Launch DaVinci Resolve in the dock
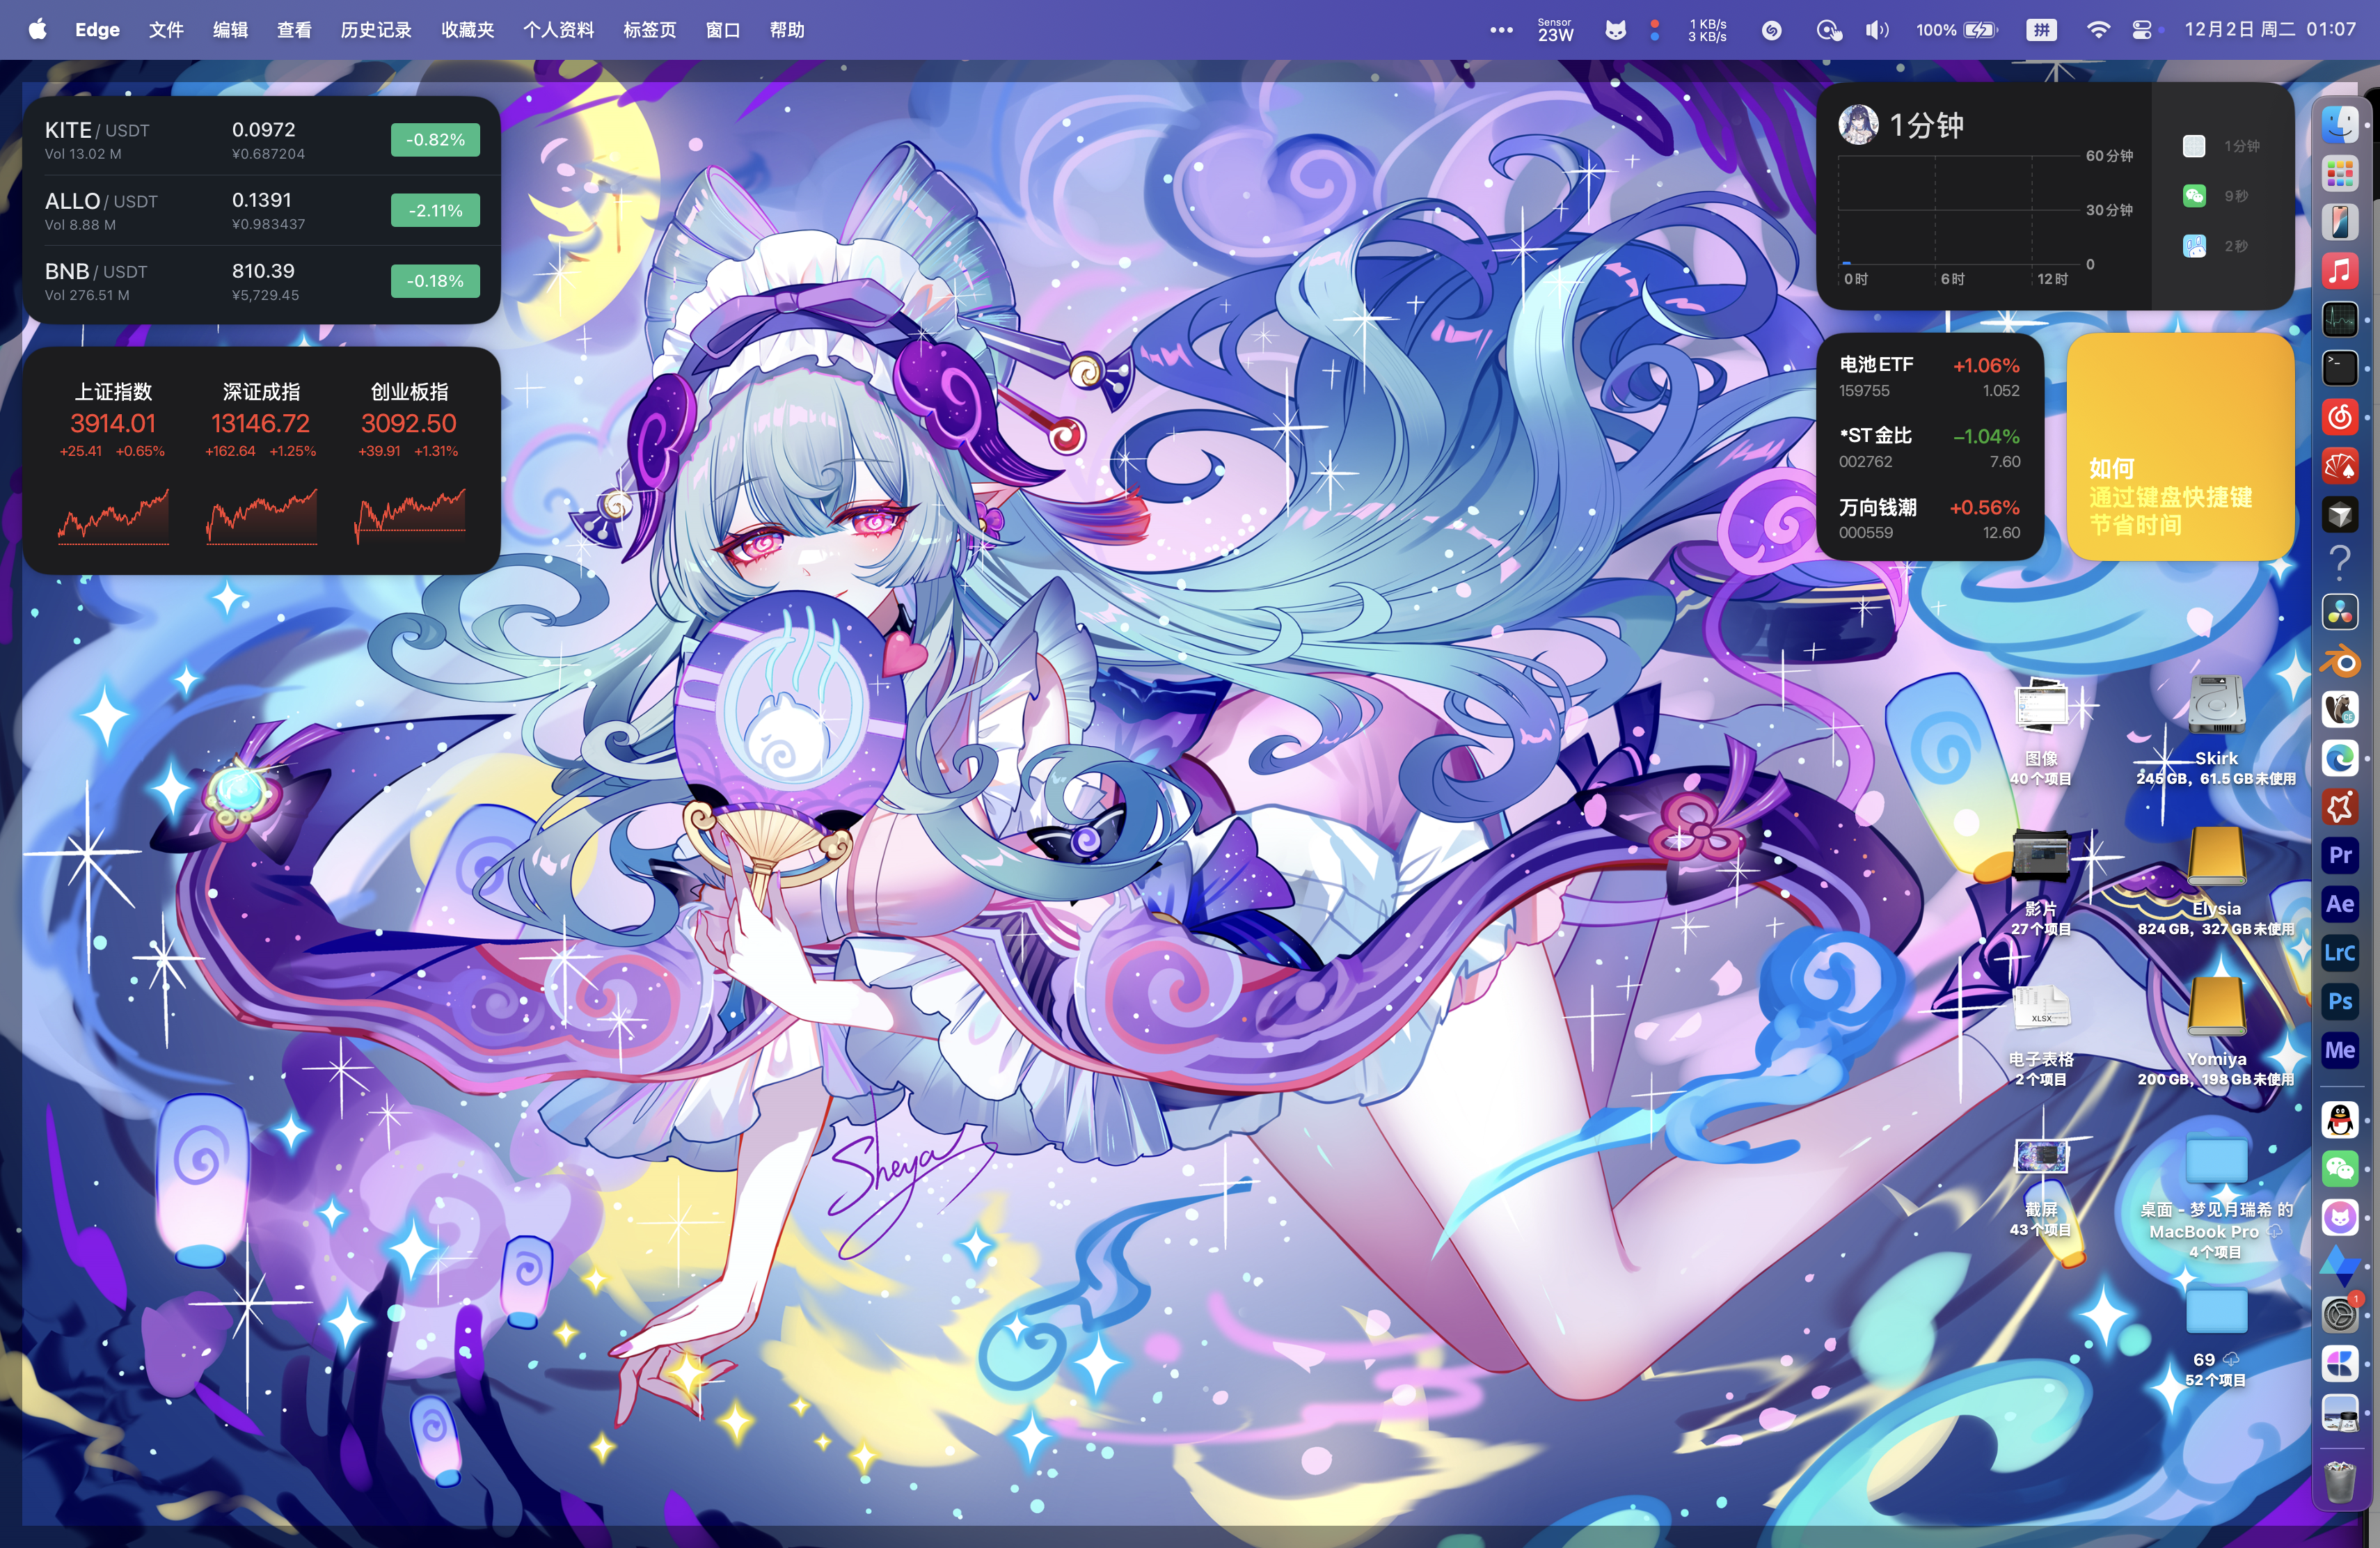This screenshot has width=2380, height=1548. point(2340,612)
